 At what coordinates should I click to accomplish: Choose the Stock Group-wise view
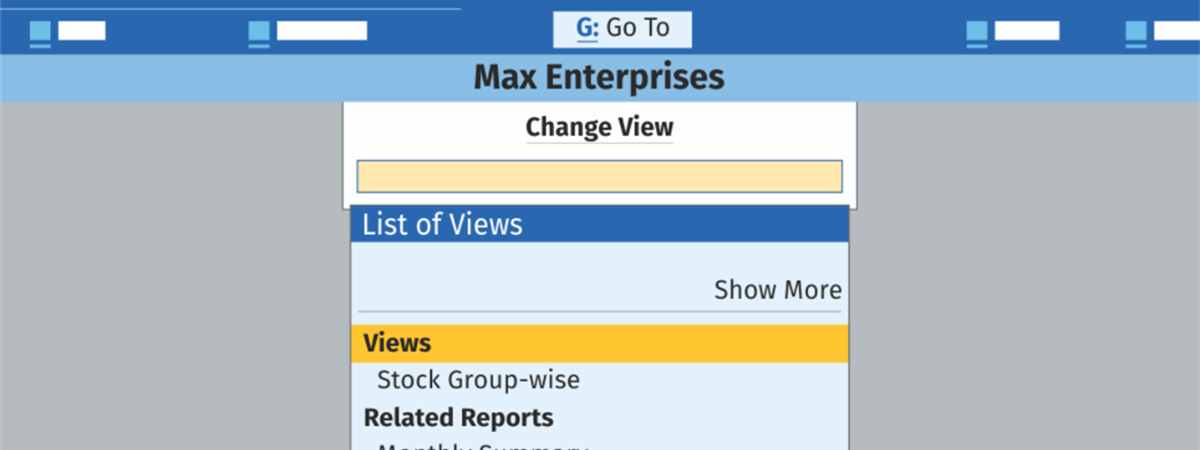click(x=478, y=380)
